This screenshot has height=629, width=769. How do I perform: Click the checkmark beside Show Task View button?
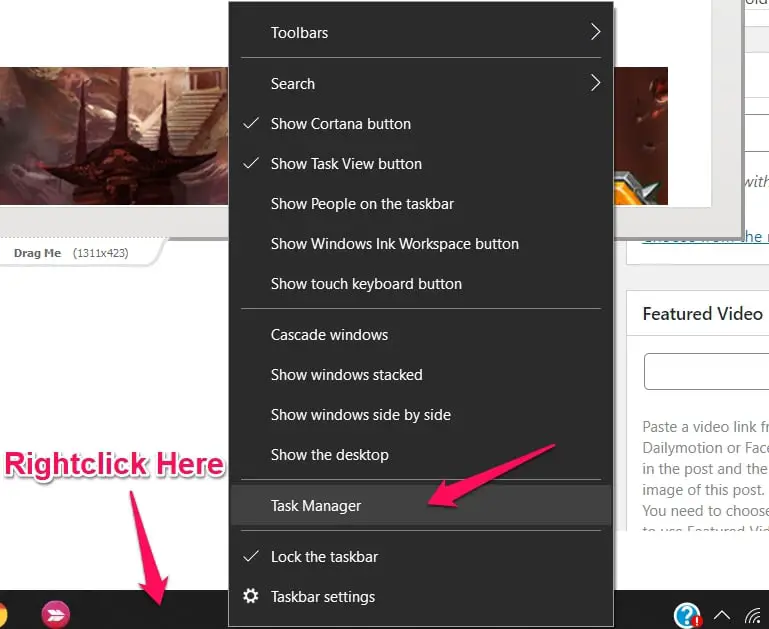pos(251,163)
